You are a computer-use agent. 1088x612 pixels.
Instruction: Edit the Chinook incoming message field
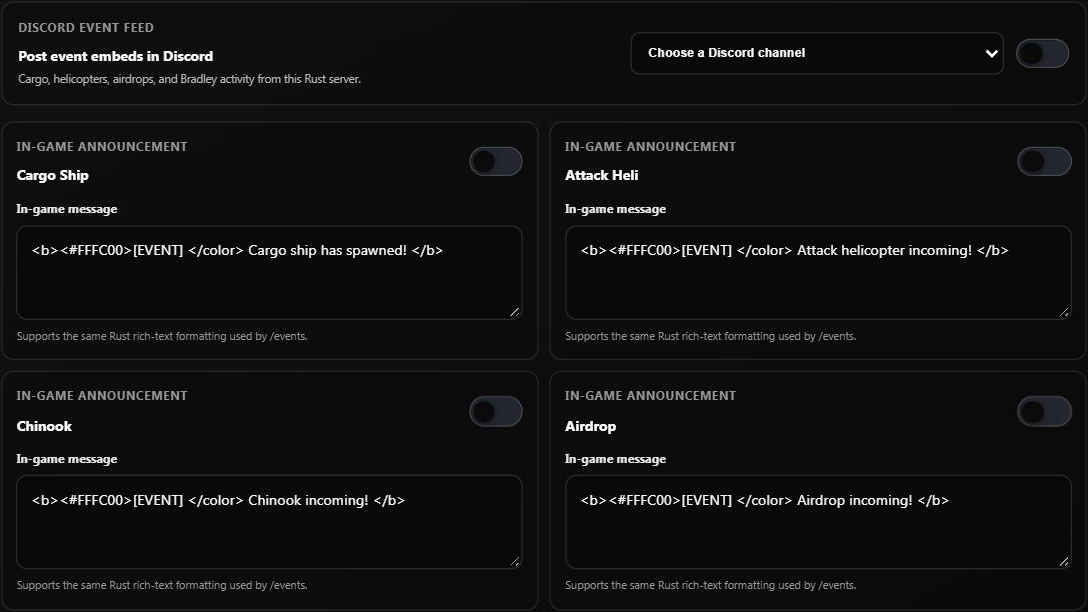pos(269,522)
